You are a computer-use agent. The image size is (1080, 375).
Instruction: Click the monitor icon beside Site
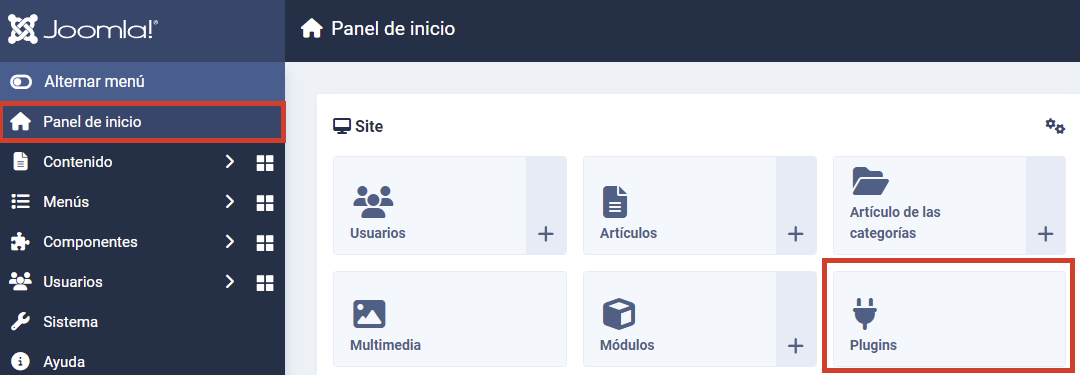pyautogui.click(x=342, y=126)
